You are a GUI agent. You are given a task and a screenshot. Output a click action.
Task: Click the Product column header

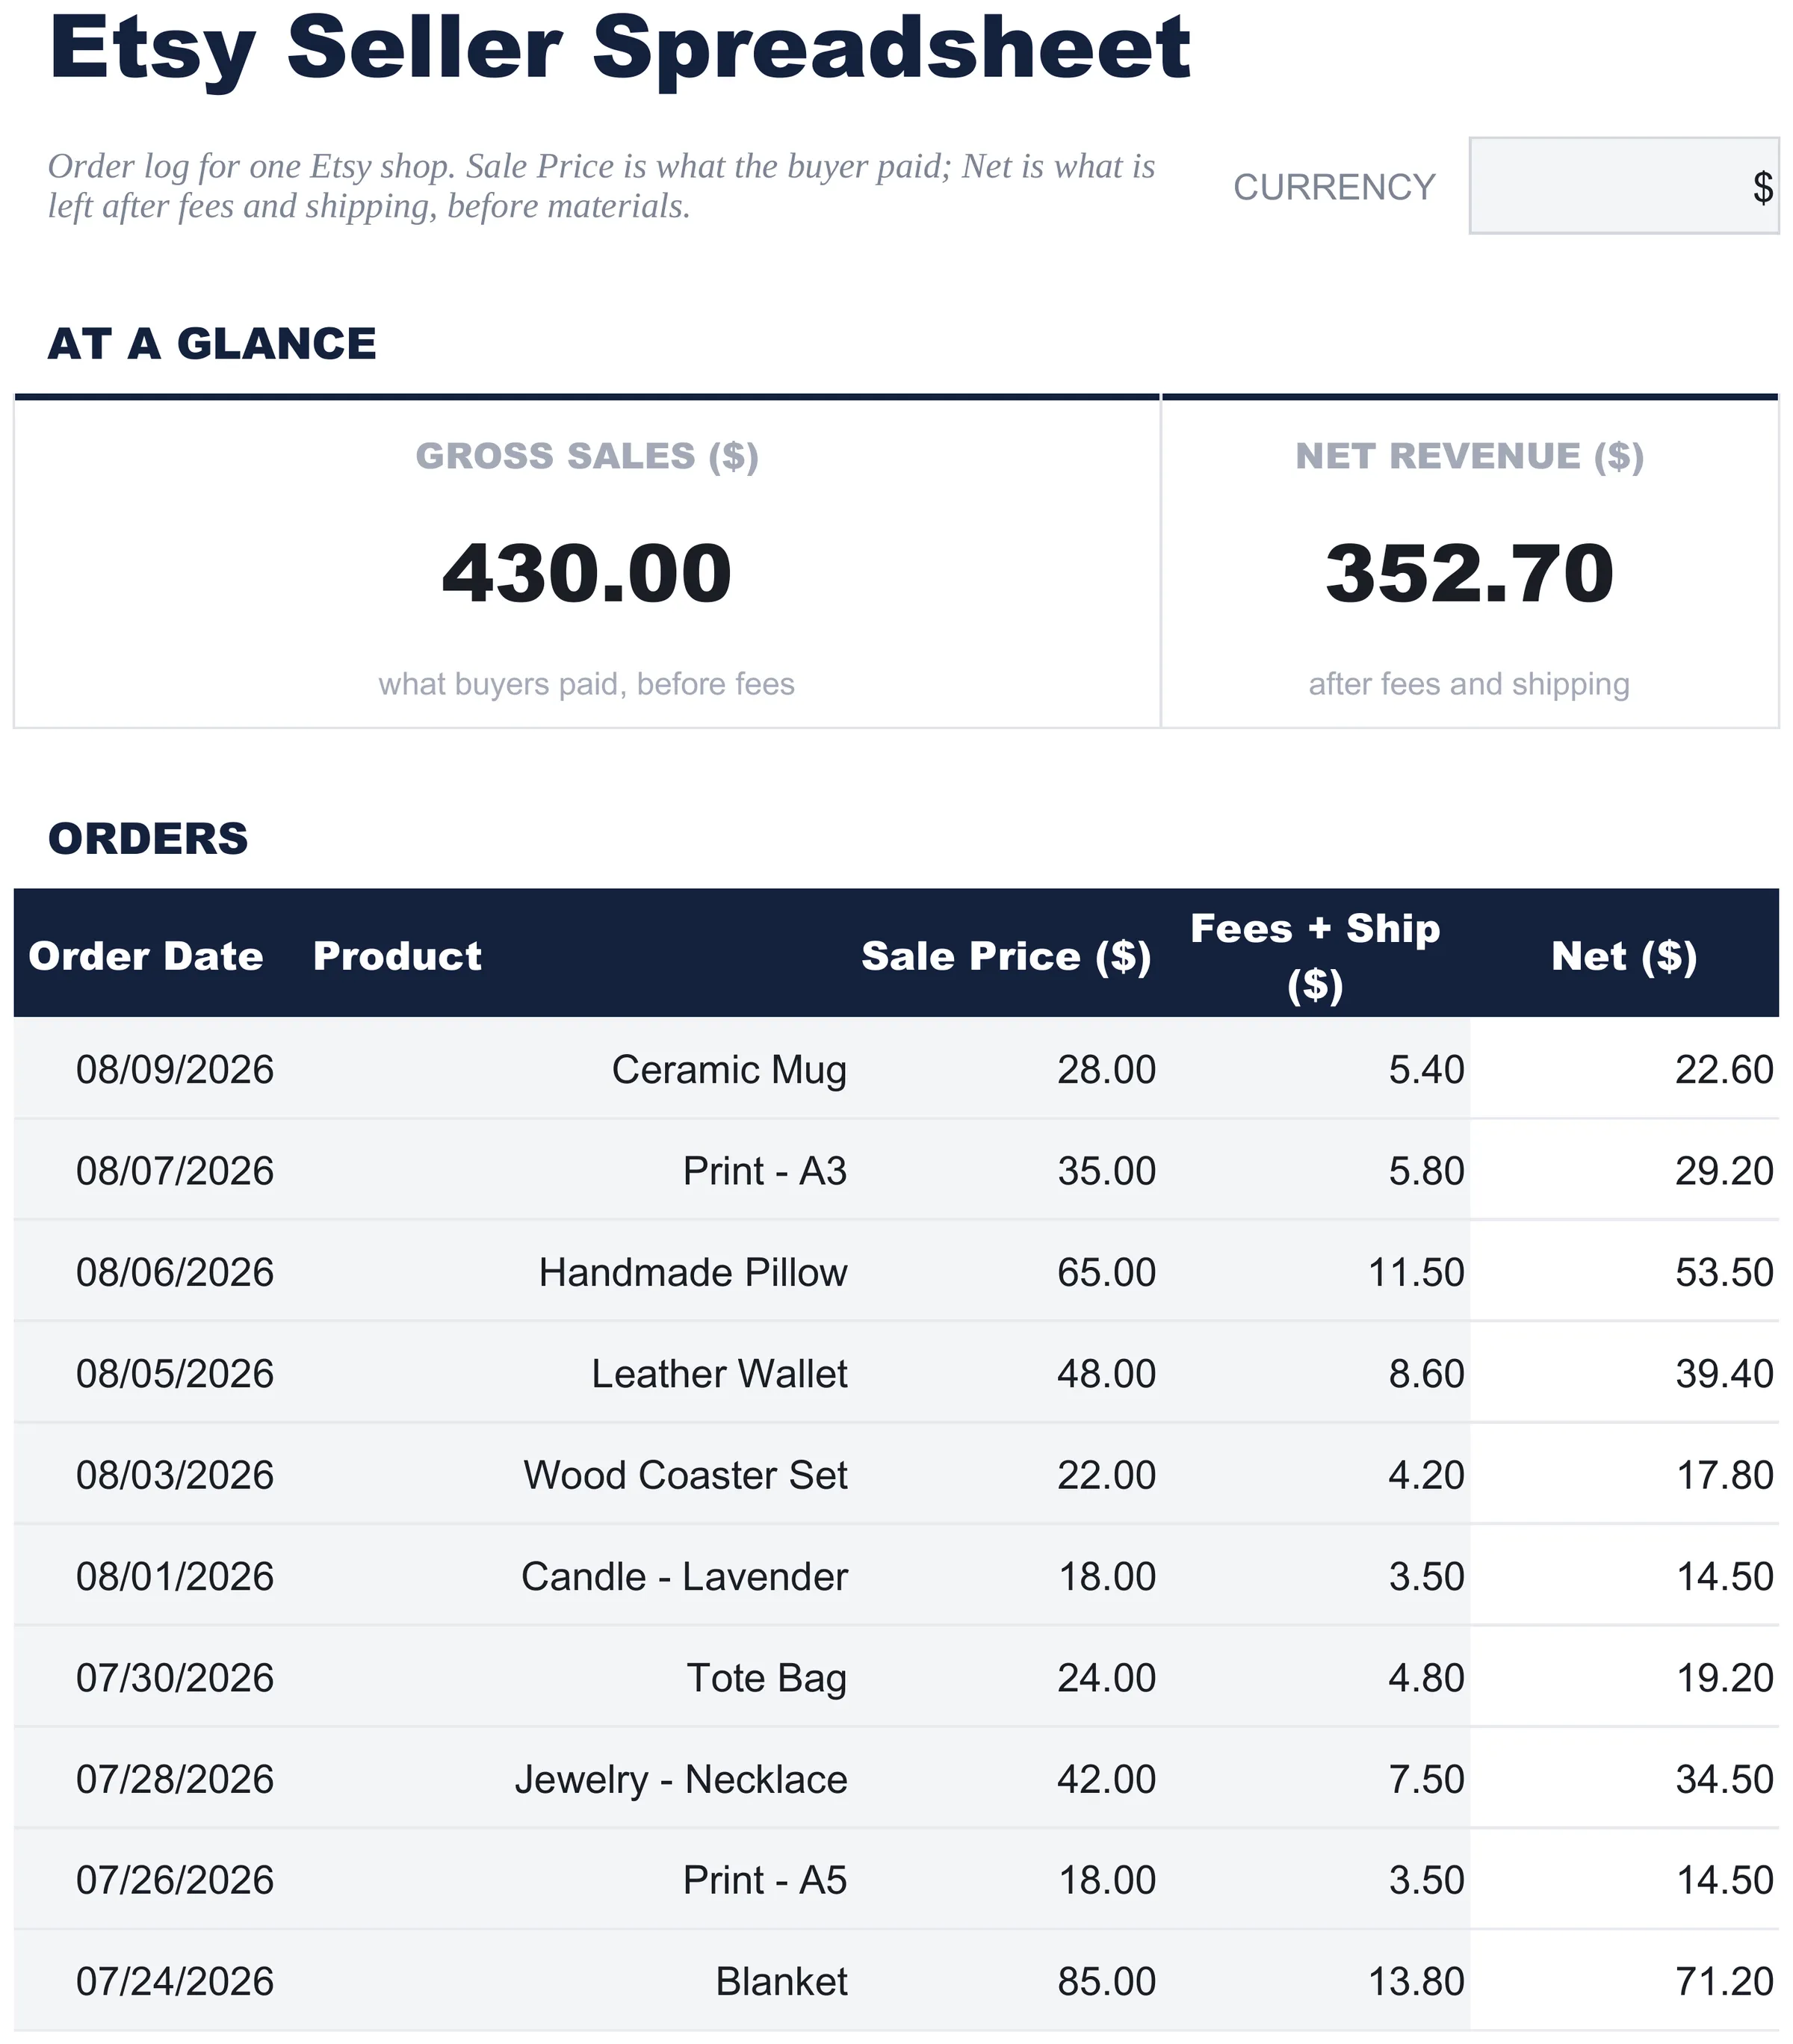pyautogui.click(x=397, y=956)
